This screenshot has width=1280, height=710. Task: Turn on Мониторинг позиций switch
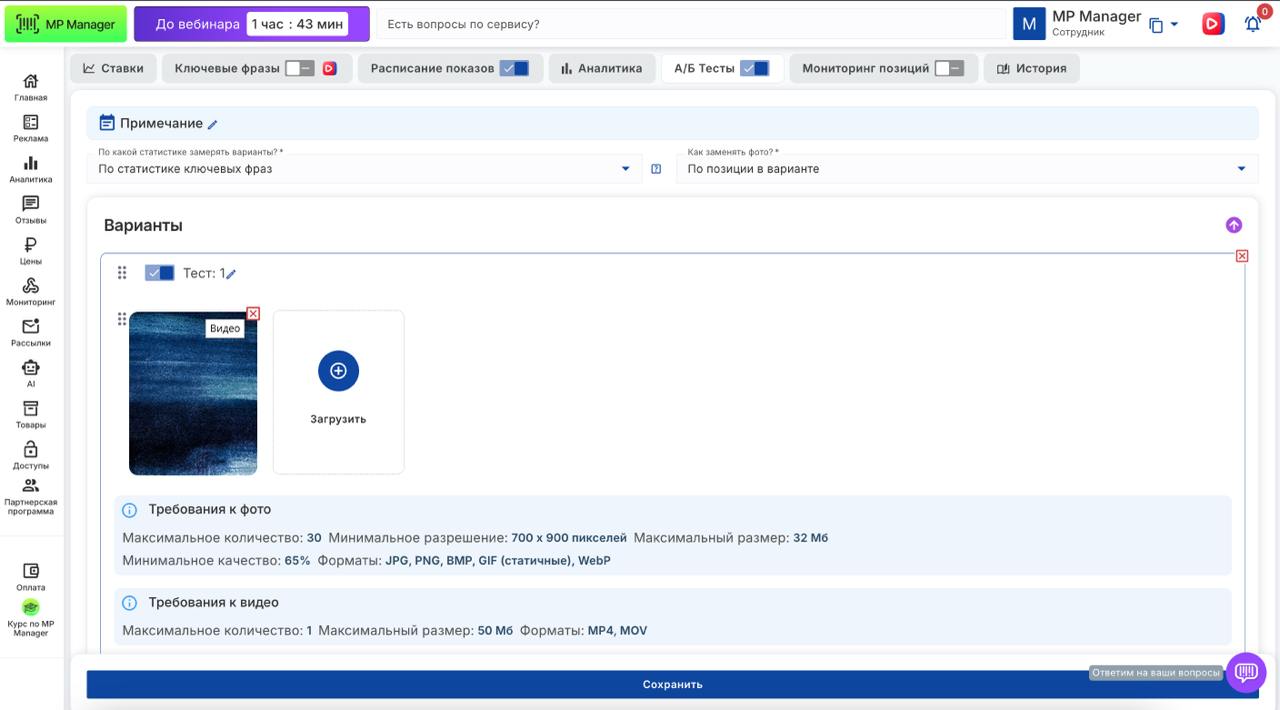click(x=949, y=69)
